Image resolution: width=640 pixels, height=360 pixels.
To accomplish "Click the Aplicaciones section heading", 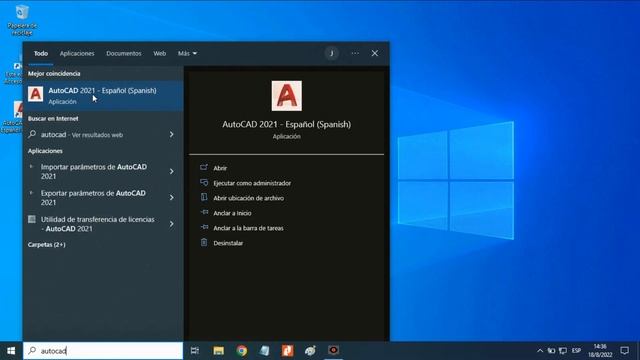I will tap(45, 151).
